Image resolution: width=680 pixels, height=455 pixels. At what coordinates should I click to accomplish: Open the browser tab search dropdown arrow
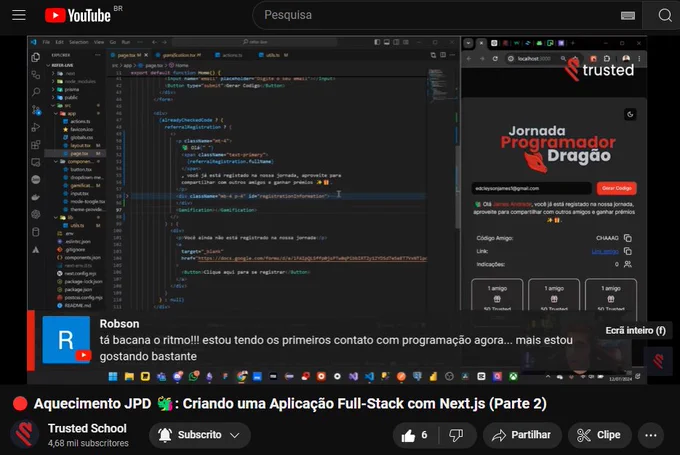[468, 43]
